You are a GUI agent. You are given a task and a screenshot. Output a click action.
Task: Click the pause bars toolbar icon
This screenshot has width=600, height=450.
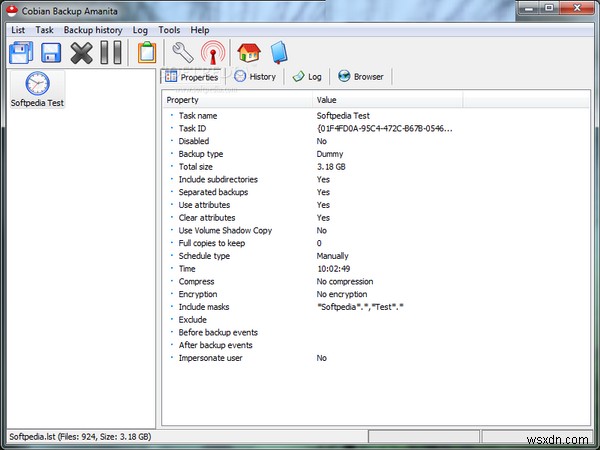tap(111, 52)
